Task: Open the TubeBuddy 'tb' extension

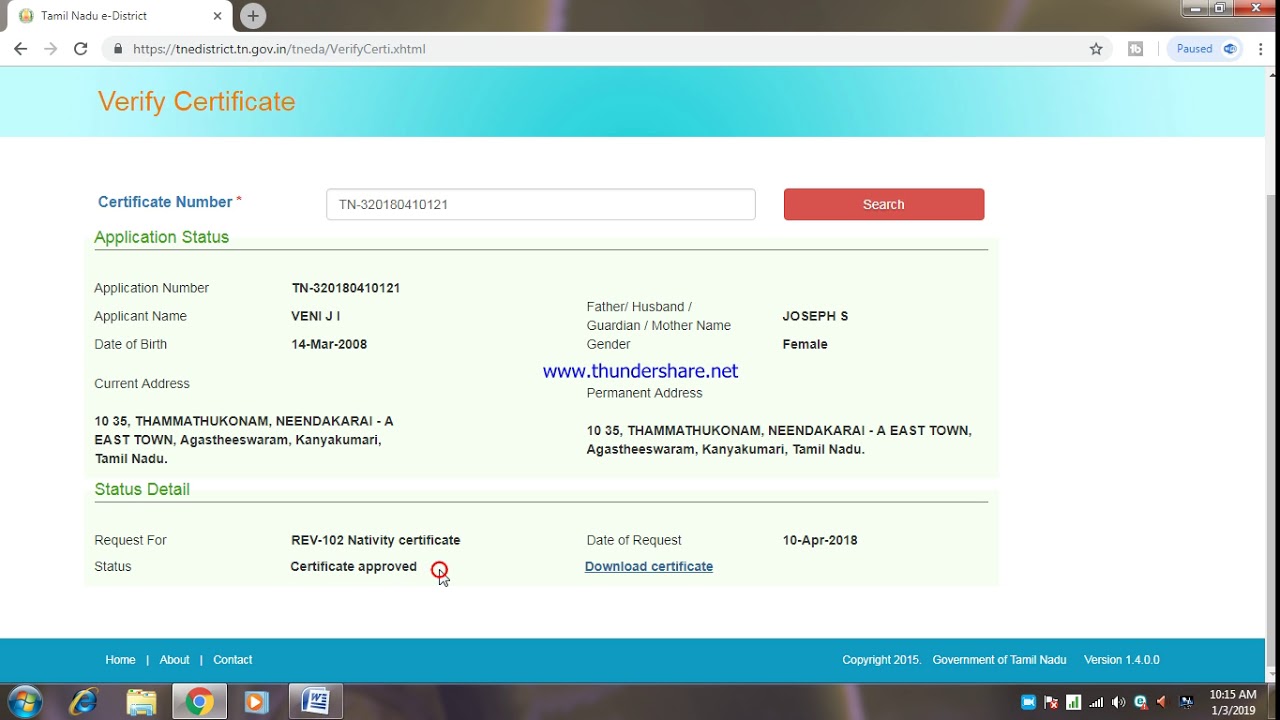Action: (x=1135, y=48)
